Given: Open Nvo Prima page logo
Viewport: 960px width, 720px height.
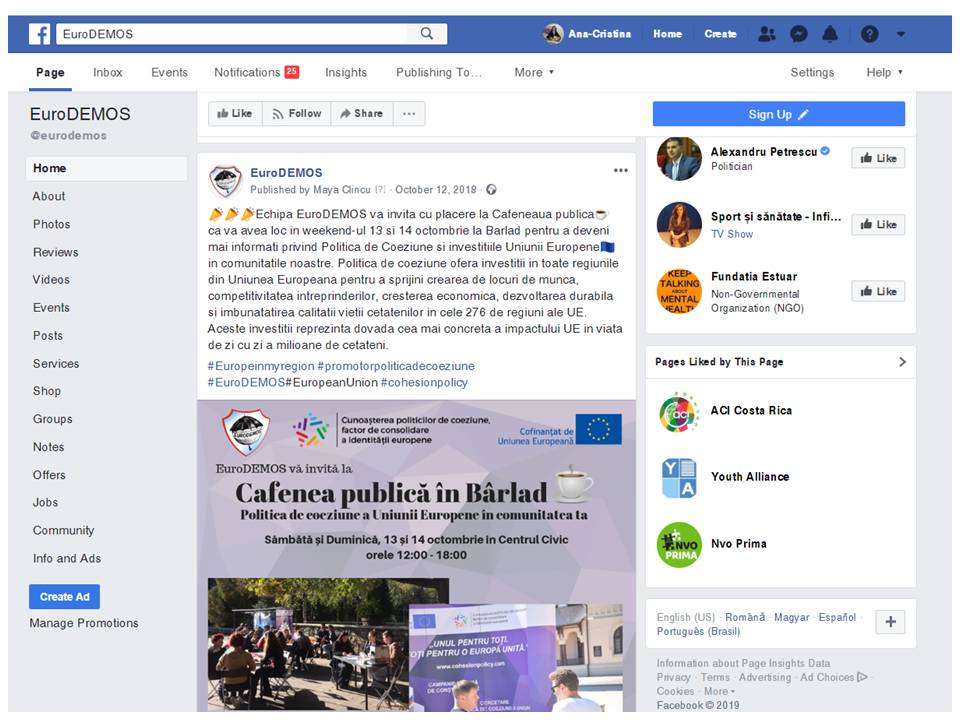Looking at the screenshot, I should point(679,545).
